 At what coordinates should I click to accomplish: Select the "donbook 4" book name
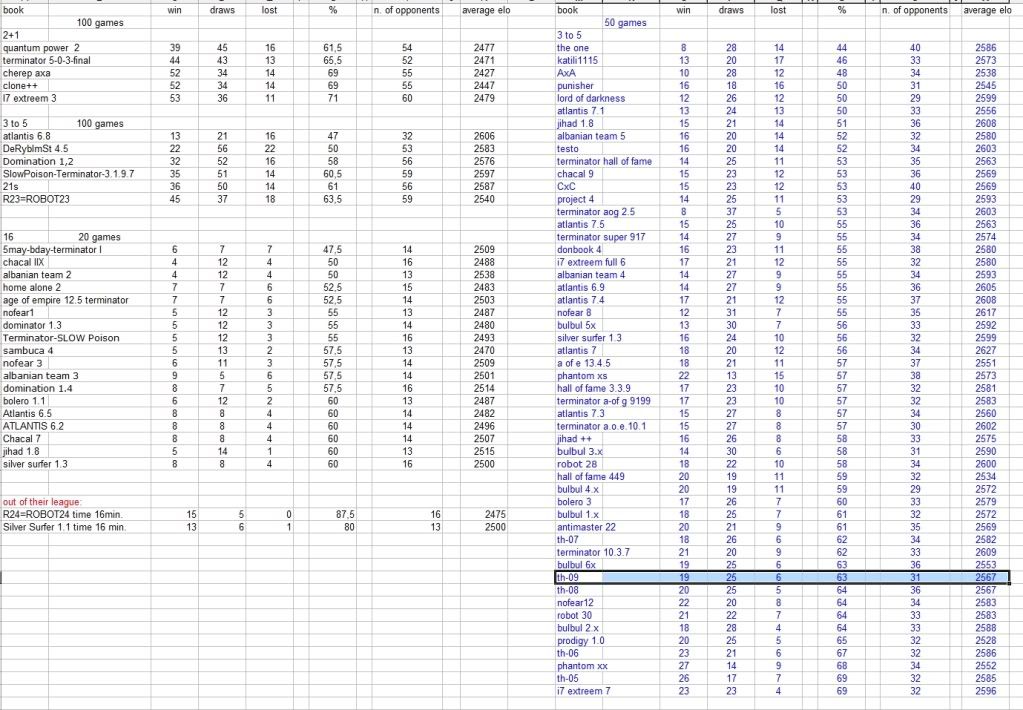pos(579,250)
